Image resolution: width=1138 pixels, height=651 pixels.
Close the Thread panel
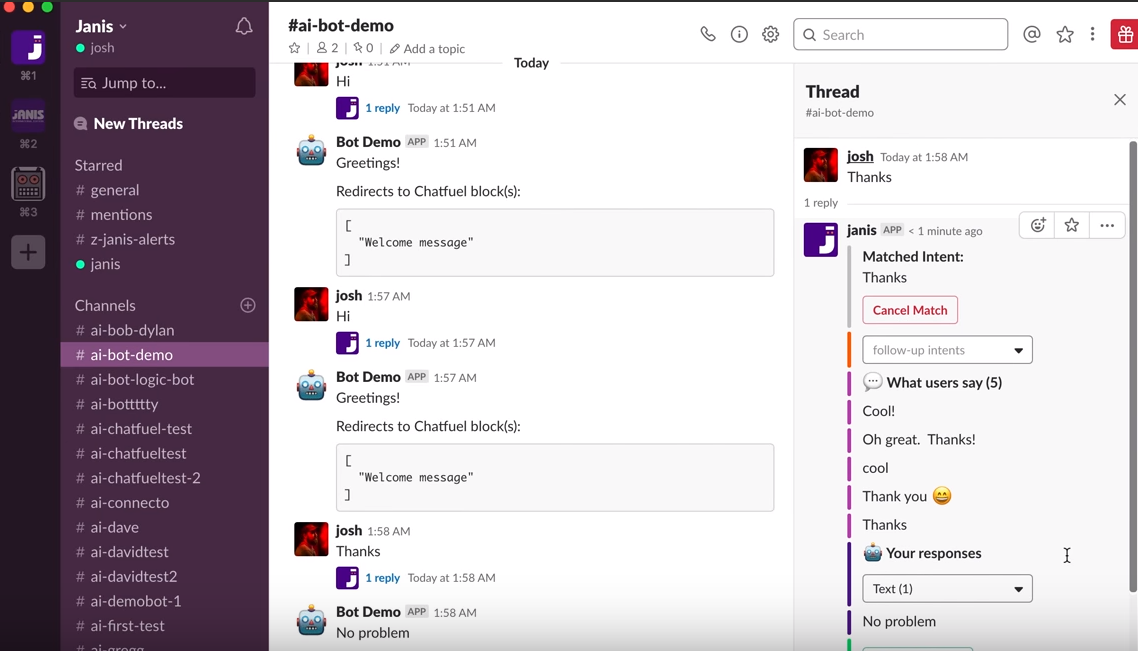(1120, 99)
